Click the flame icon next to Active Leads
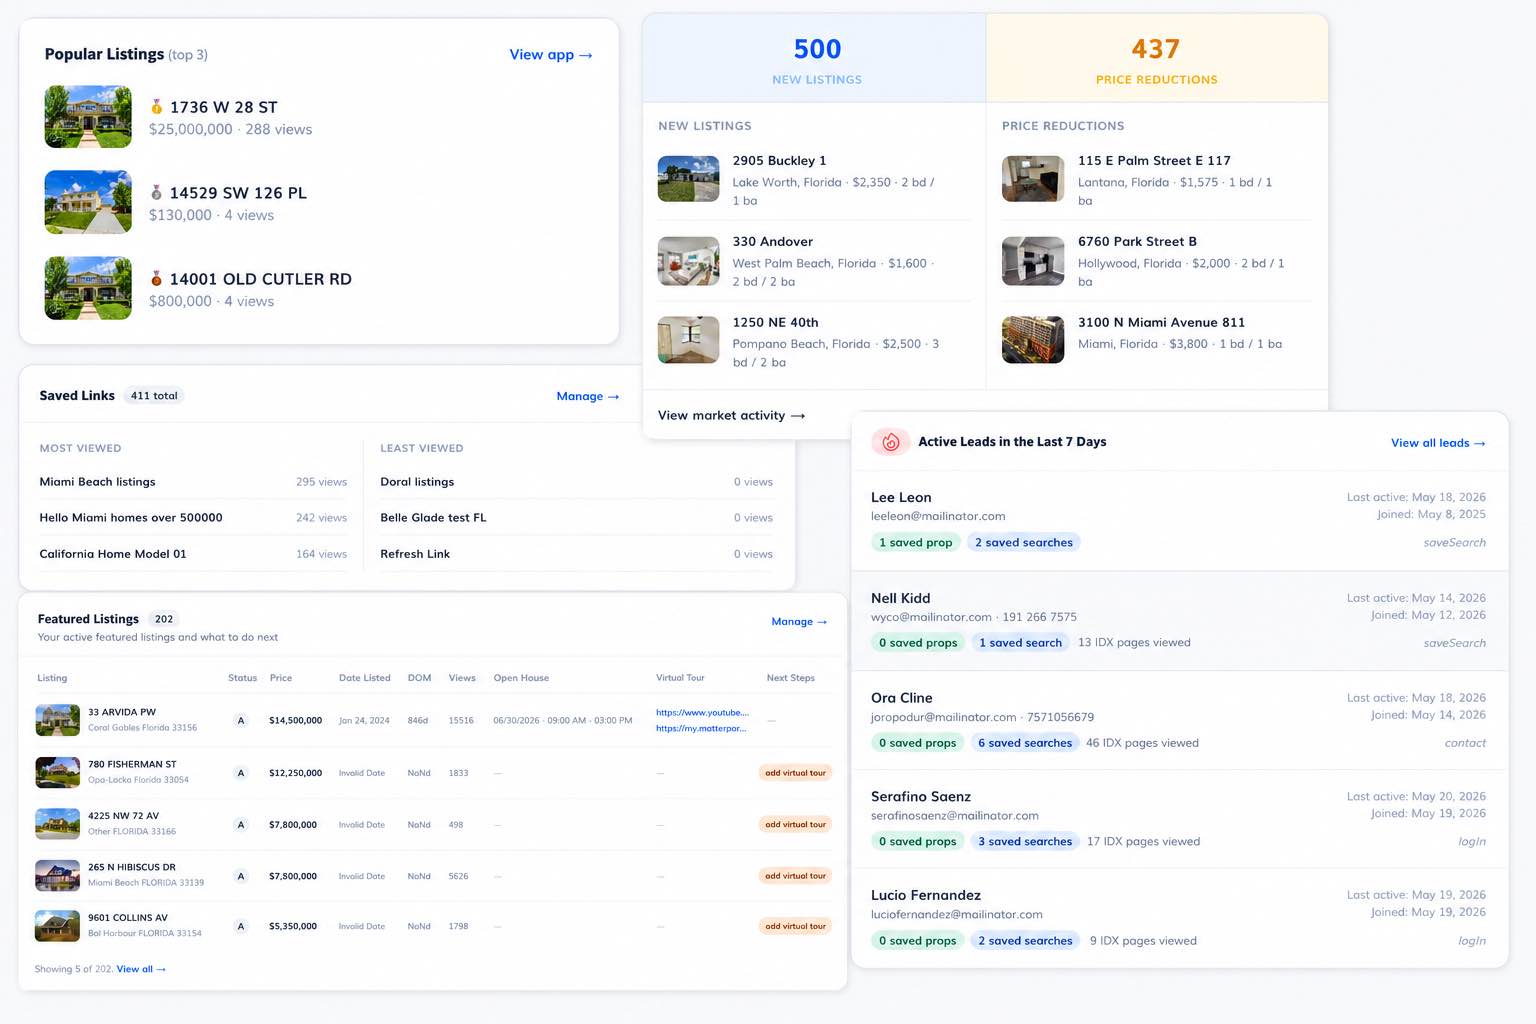Viewport: 1536px width, 1024px height. (x=890, y=442)
